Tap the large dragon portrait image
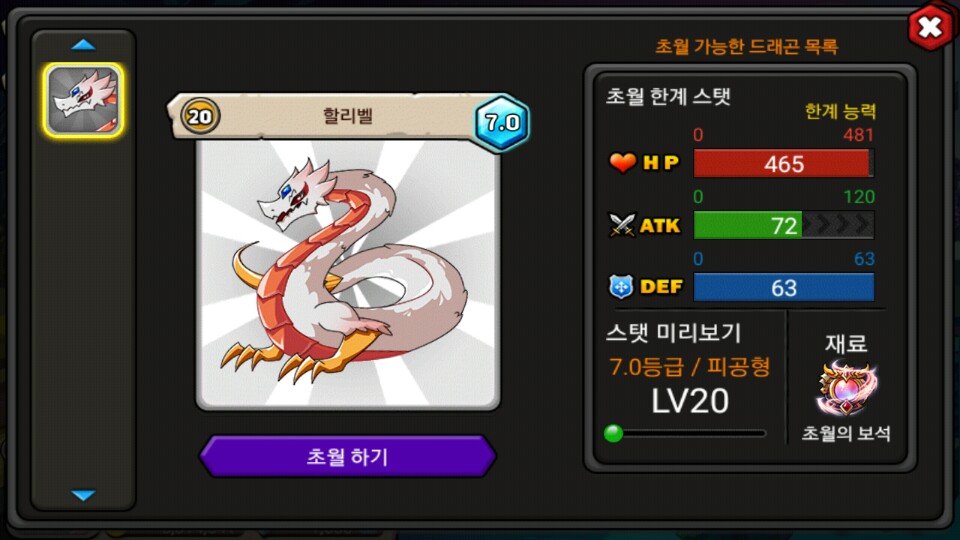 coord(348,274)
